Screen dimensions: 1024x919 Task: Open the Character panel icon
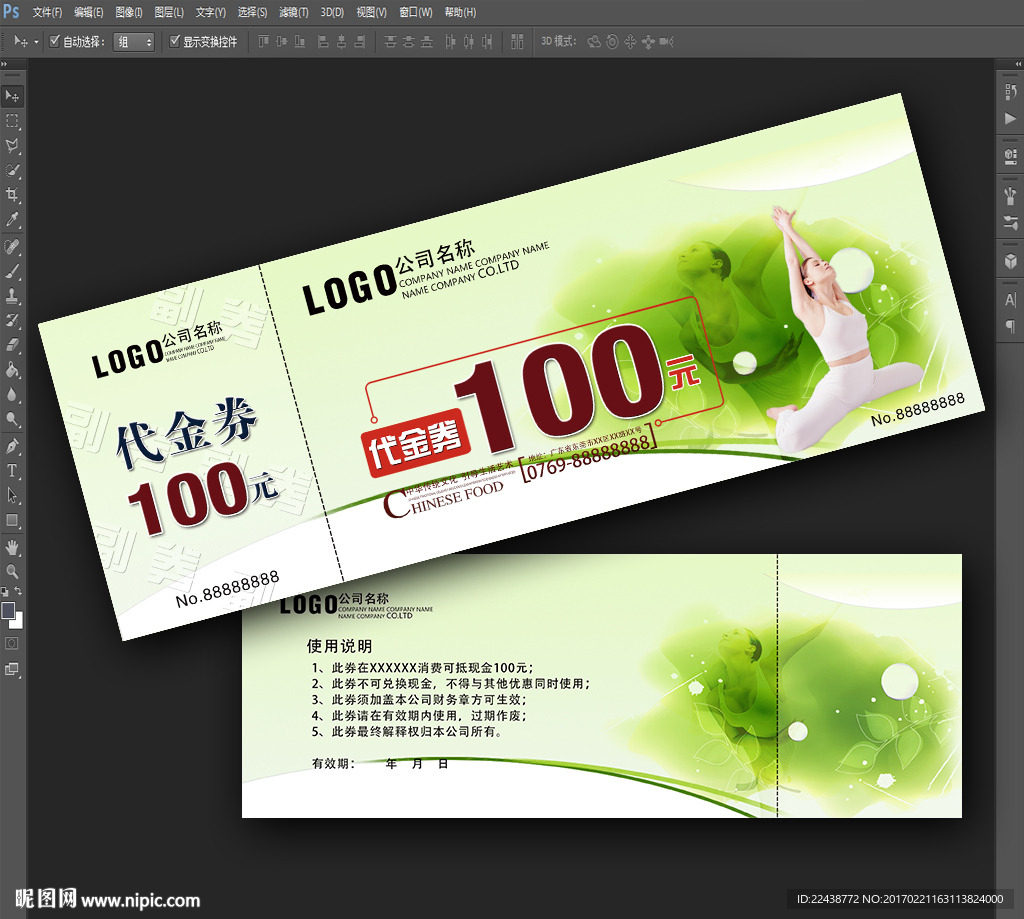[x=1010, y=300]
